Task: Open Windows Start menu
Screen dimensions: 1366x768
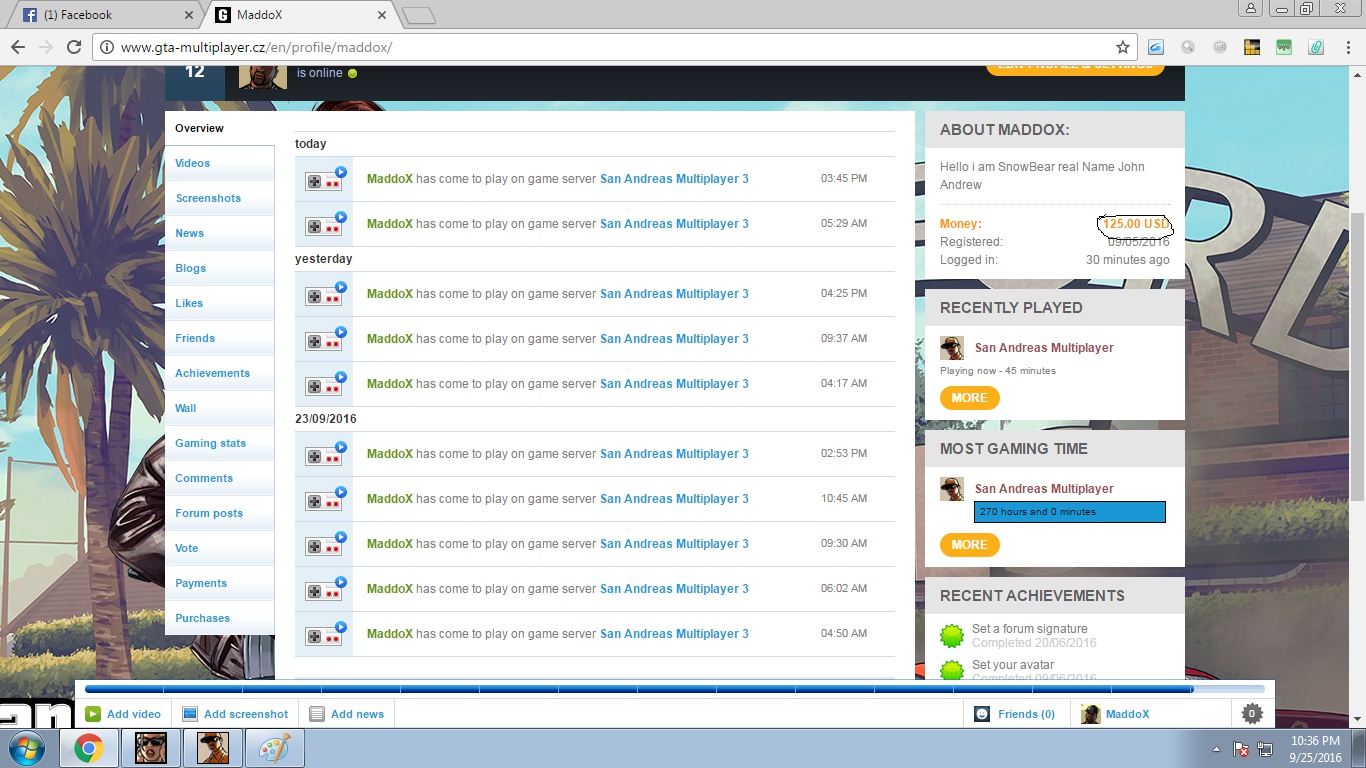Action: (27, 748)
